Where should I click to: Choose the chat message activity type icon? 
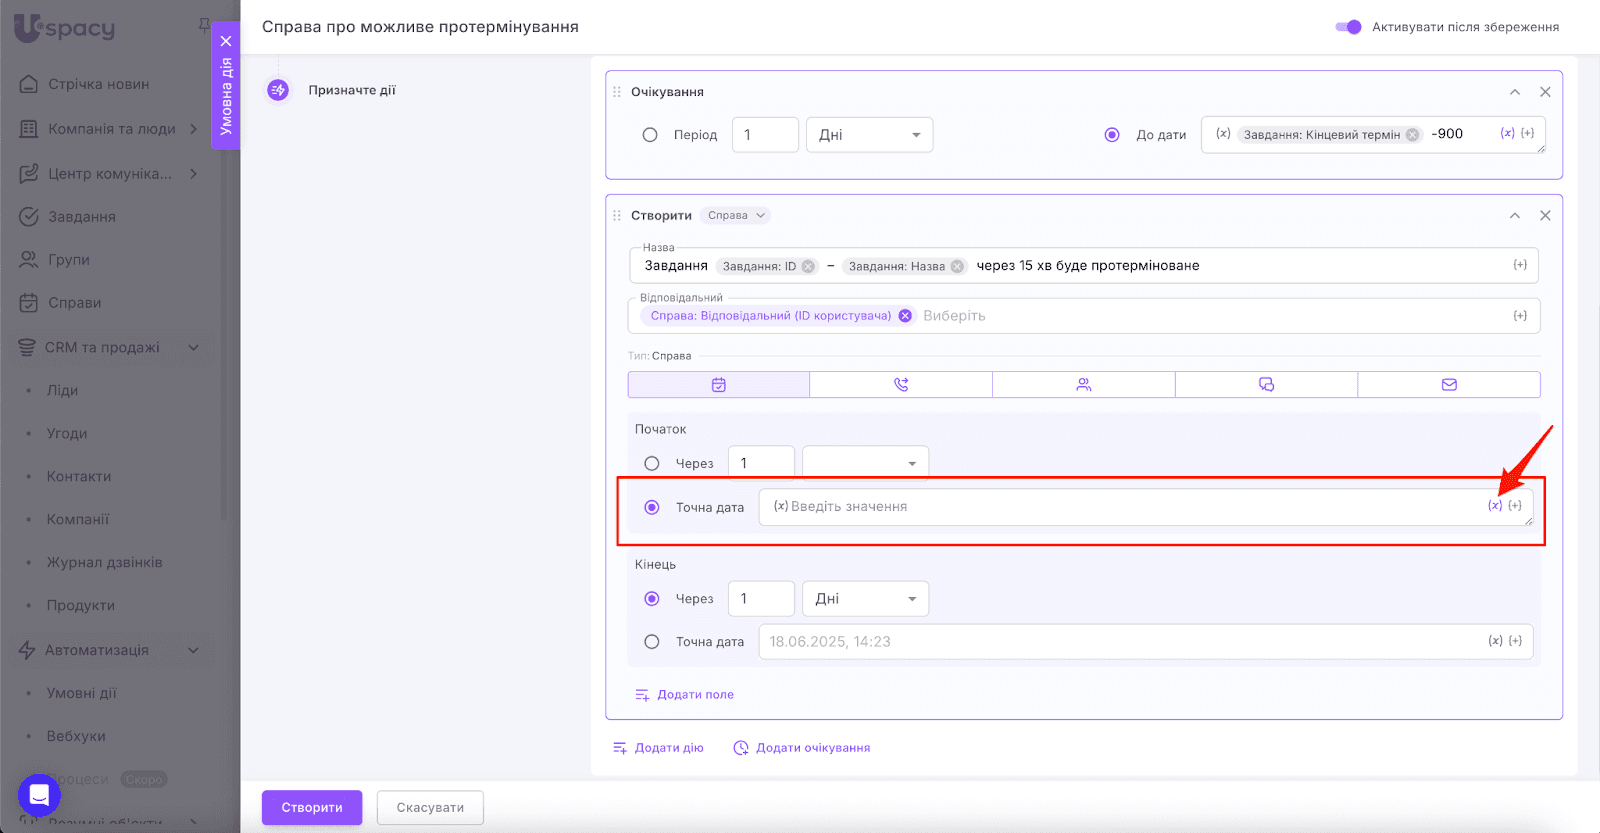click(x=1266, y=385)
